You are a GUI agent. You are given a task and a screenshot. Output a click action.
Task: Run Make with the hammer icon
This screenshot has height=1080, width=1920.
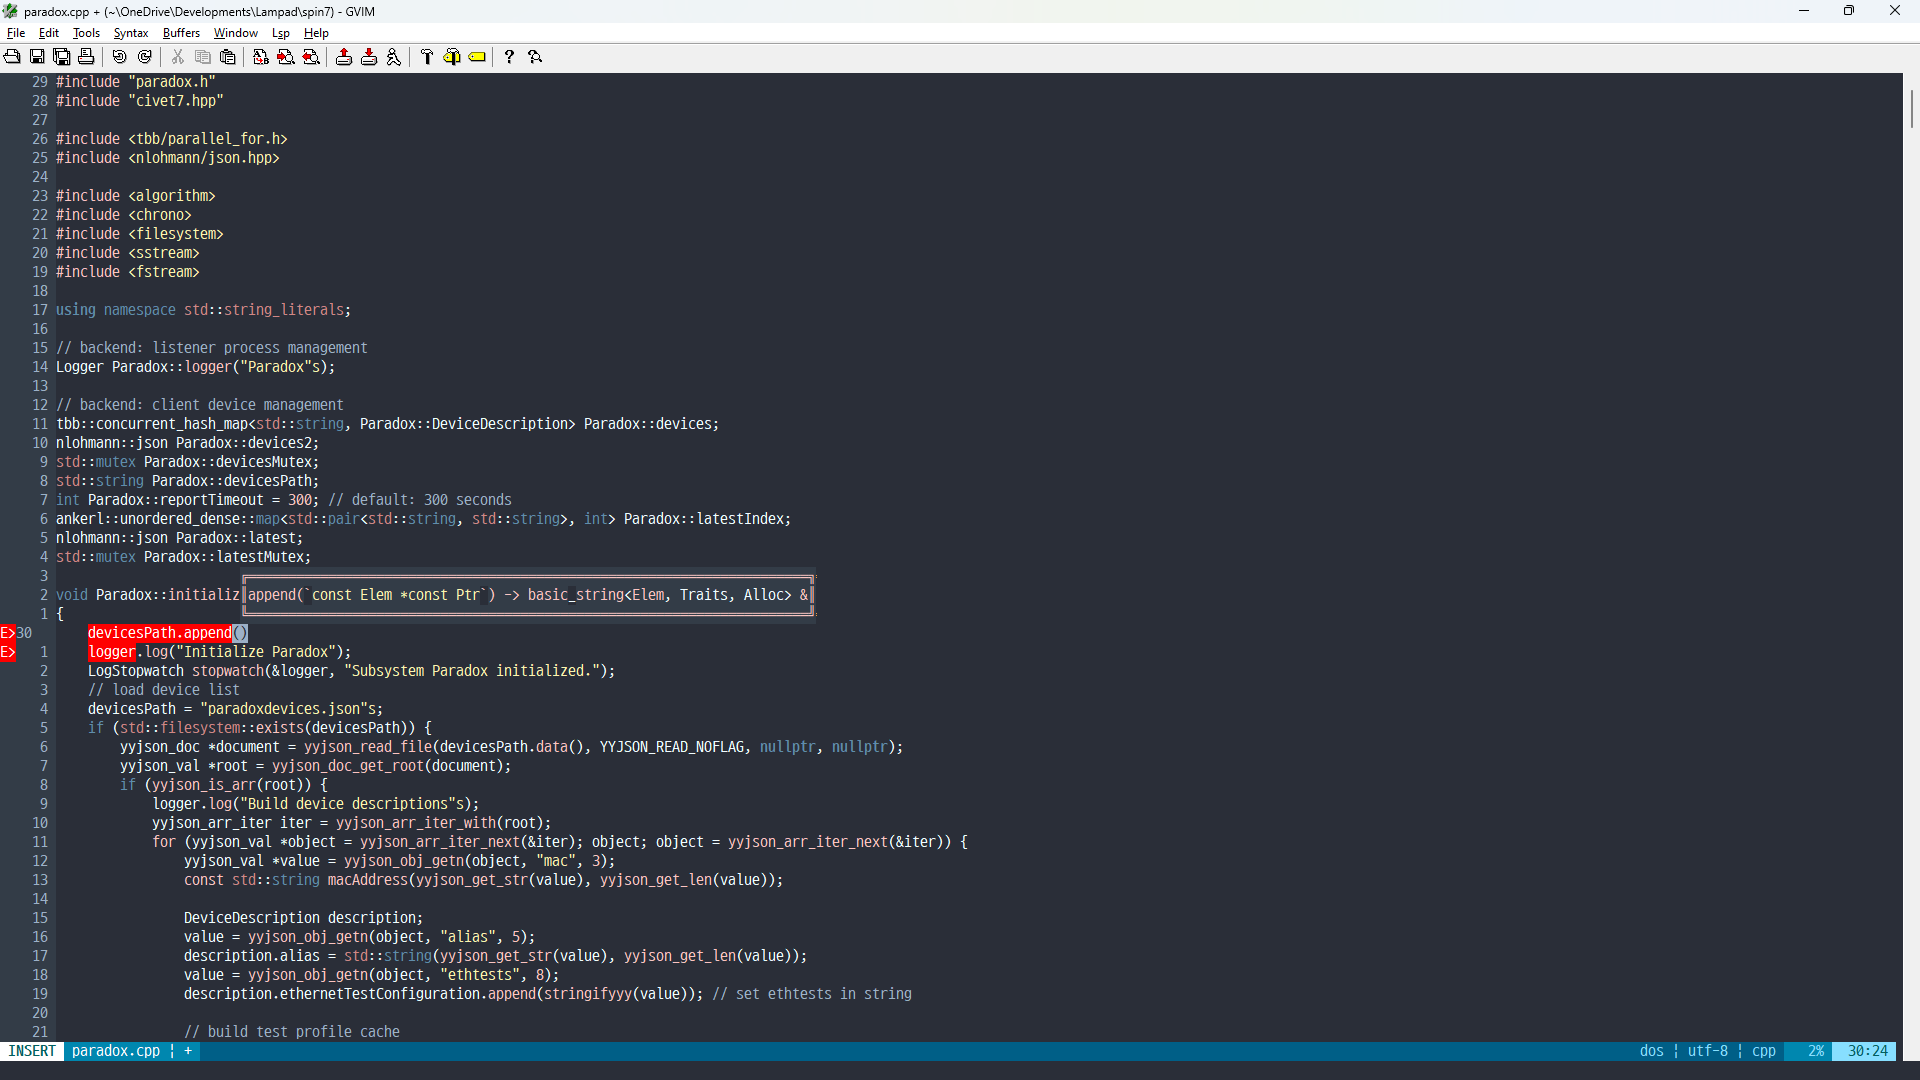point(427,57)
